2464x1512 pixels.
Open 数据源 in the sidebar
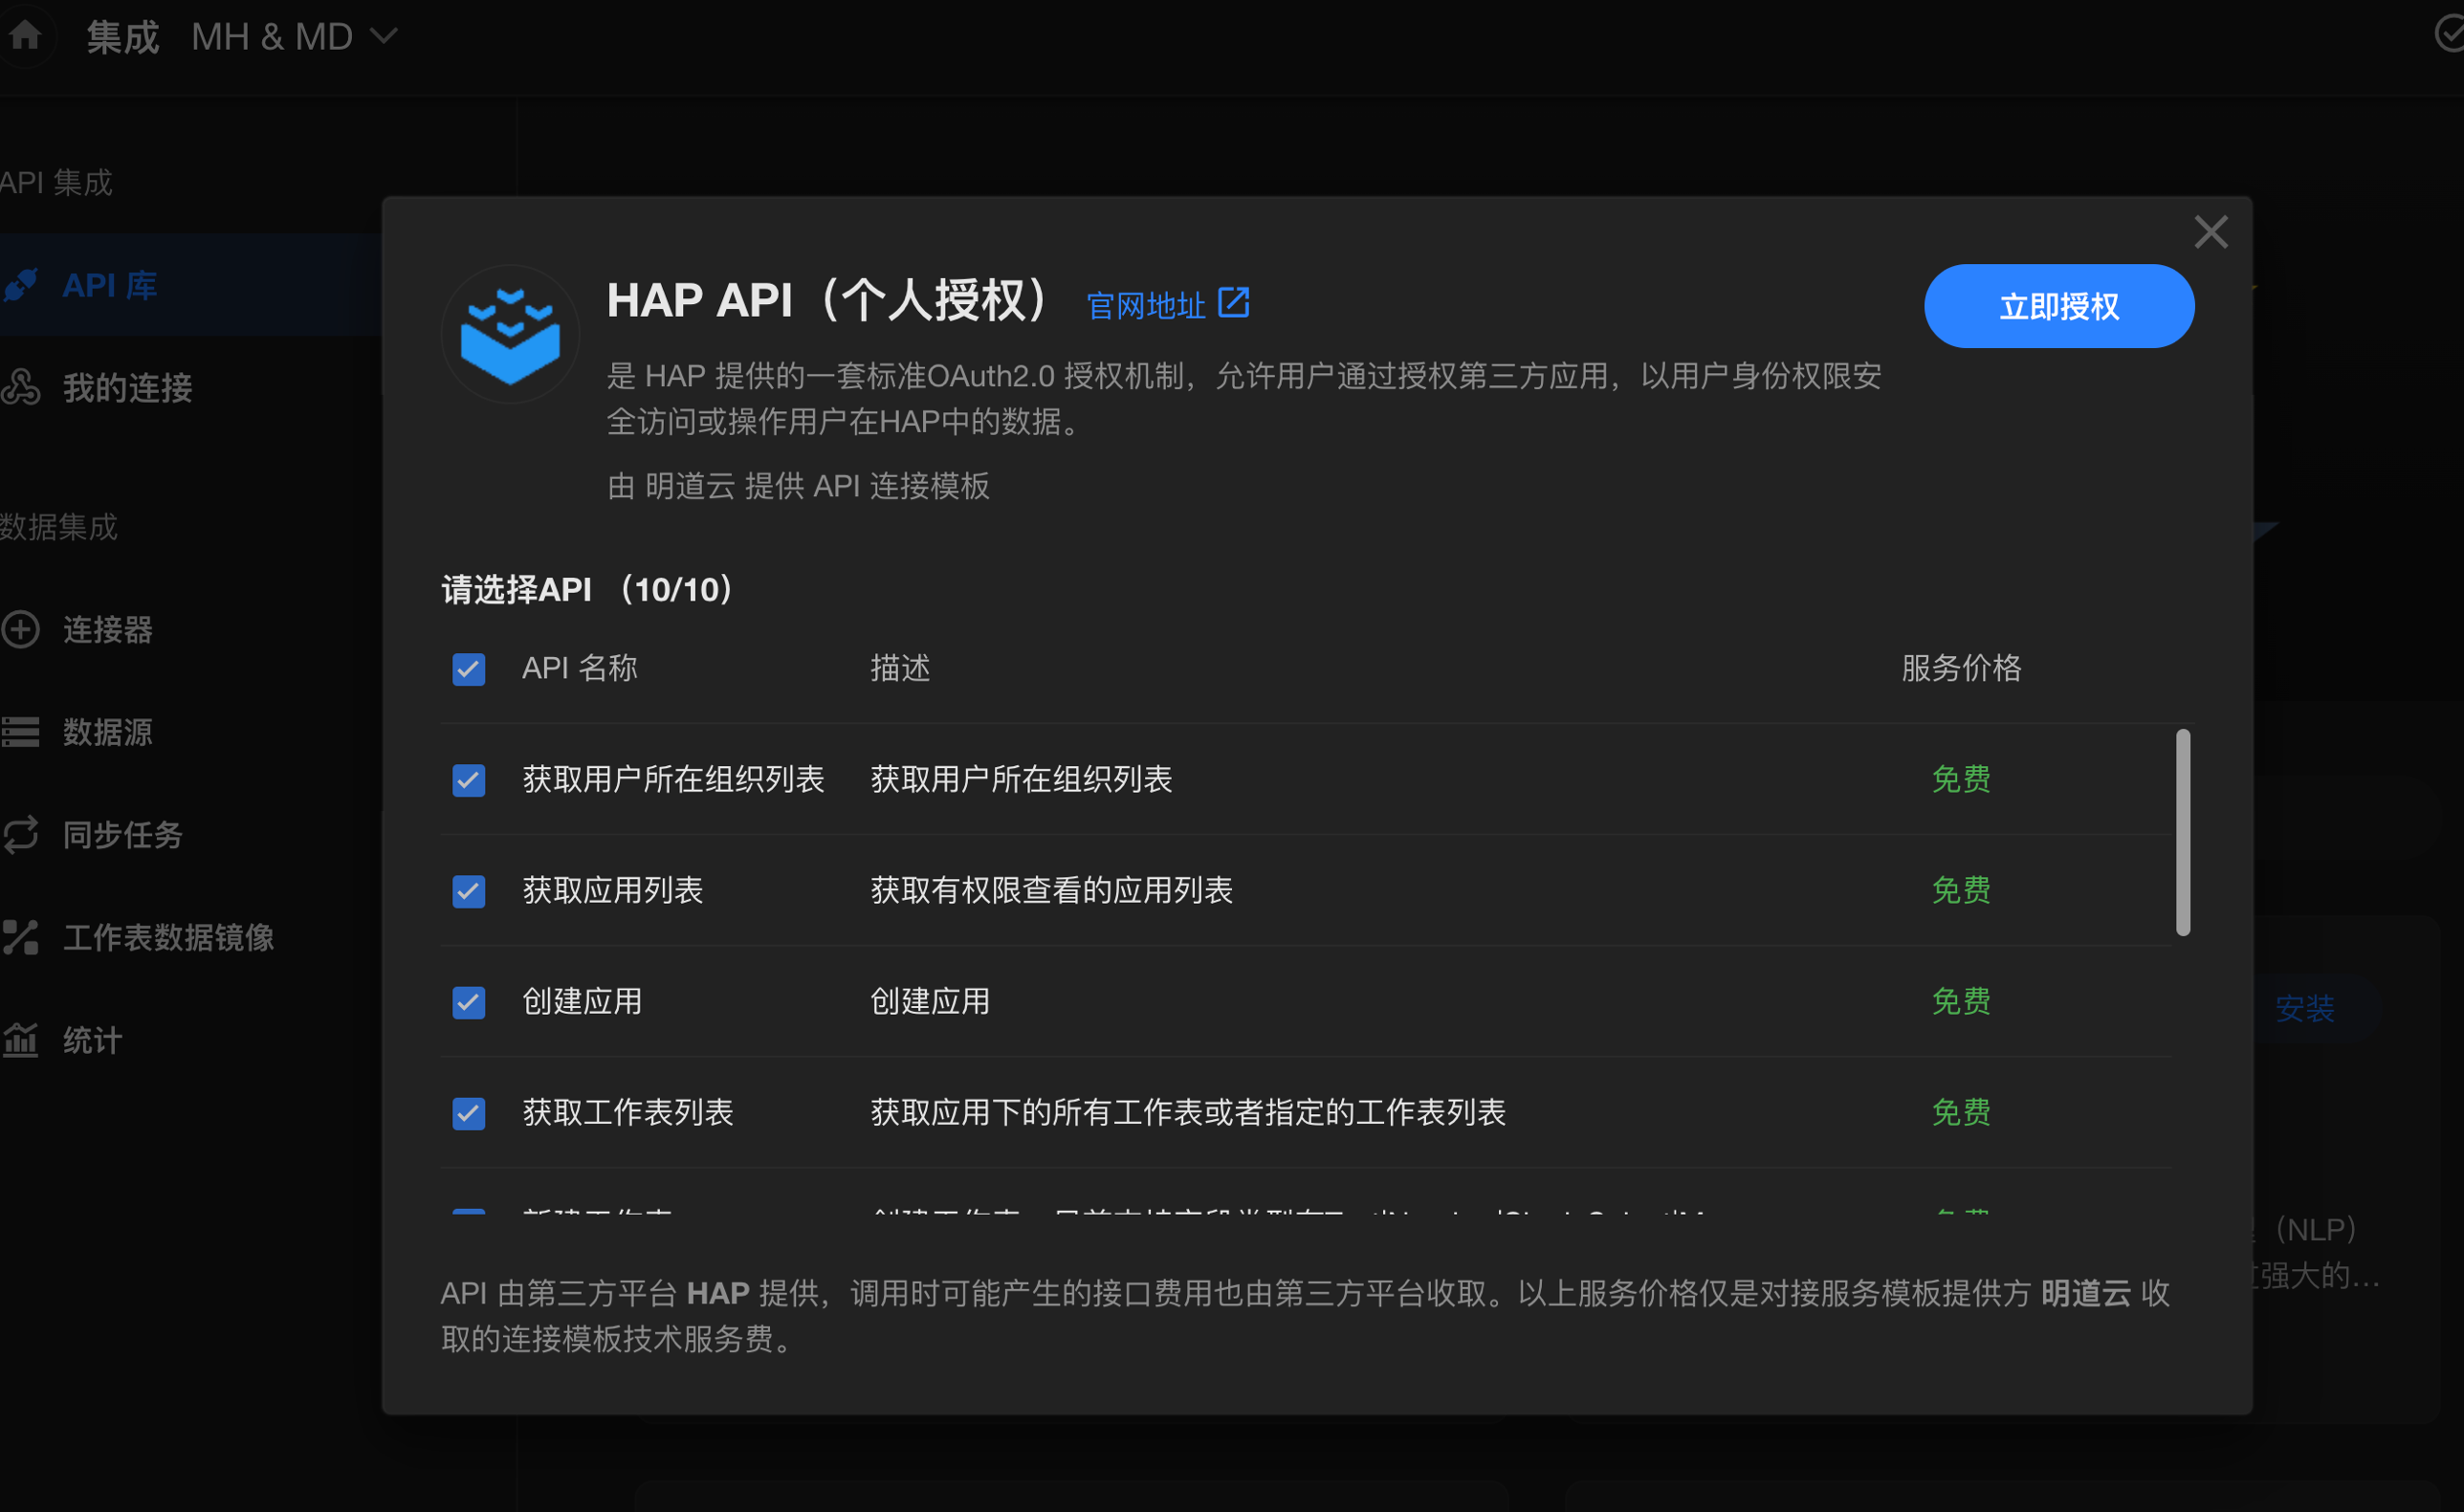(108, 732)
